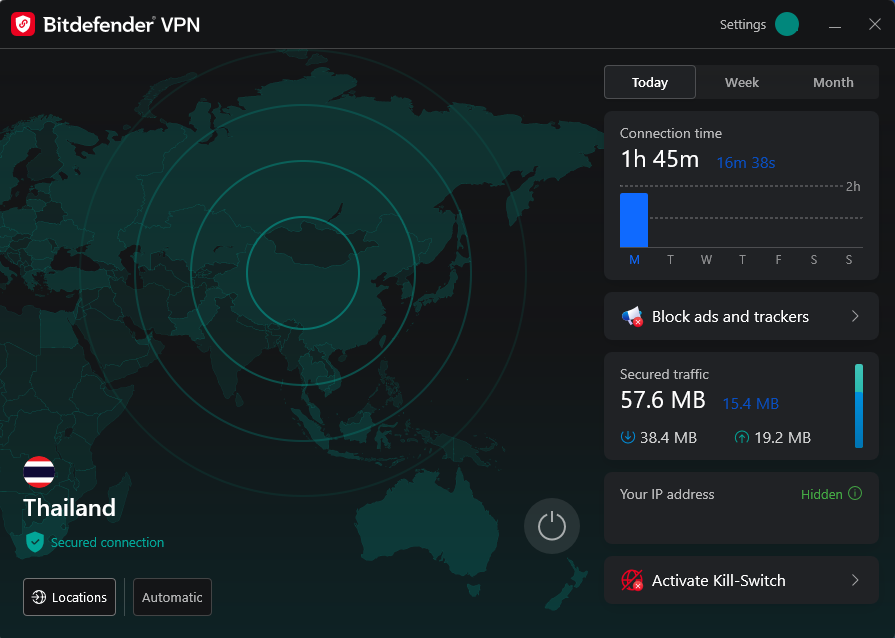Image resolution: width=895 pixels, height=638 pixels.
Task: Click the Bitdefender shield logo icon
Action: point(23,25)
